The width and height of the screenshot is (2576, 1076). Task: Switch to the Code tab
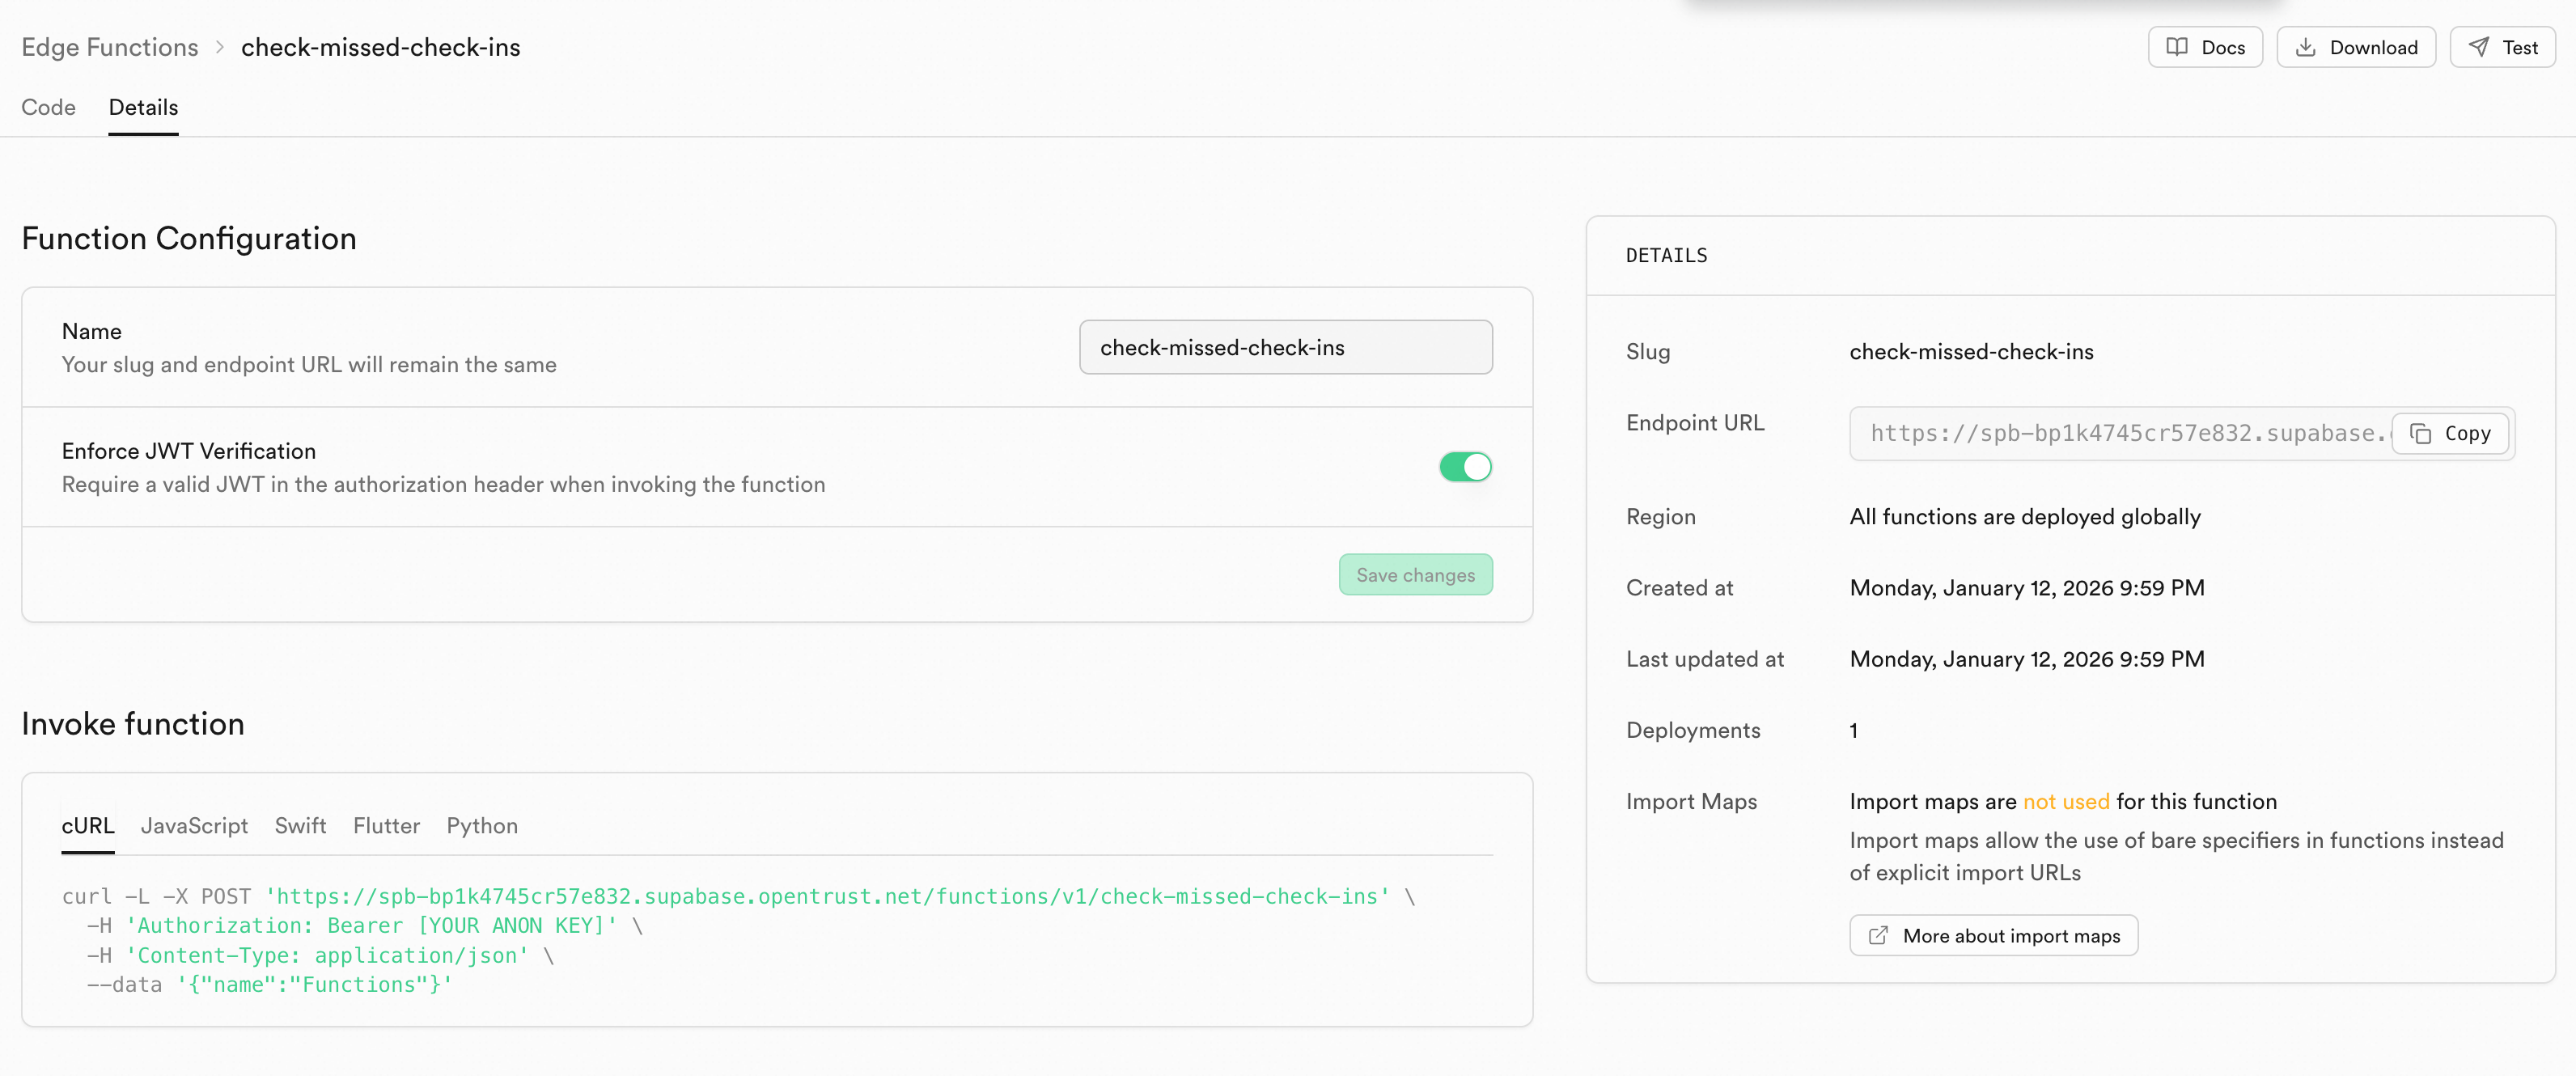pyautogui.click(x=48, y=107)
